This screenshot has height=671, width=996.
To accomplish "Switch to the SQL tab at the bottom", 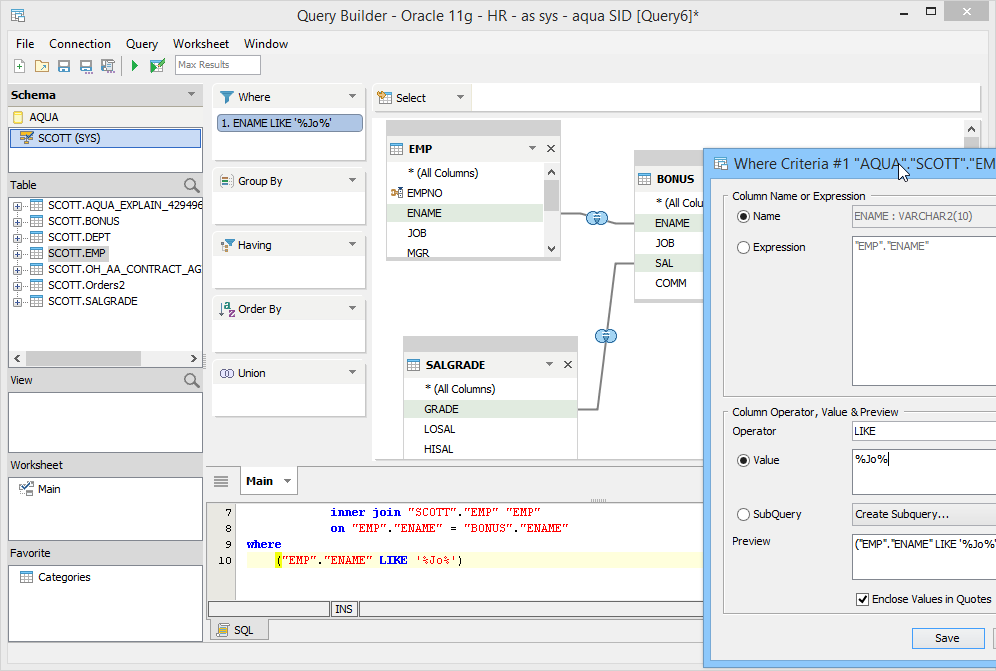I will click(238, 630).
